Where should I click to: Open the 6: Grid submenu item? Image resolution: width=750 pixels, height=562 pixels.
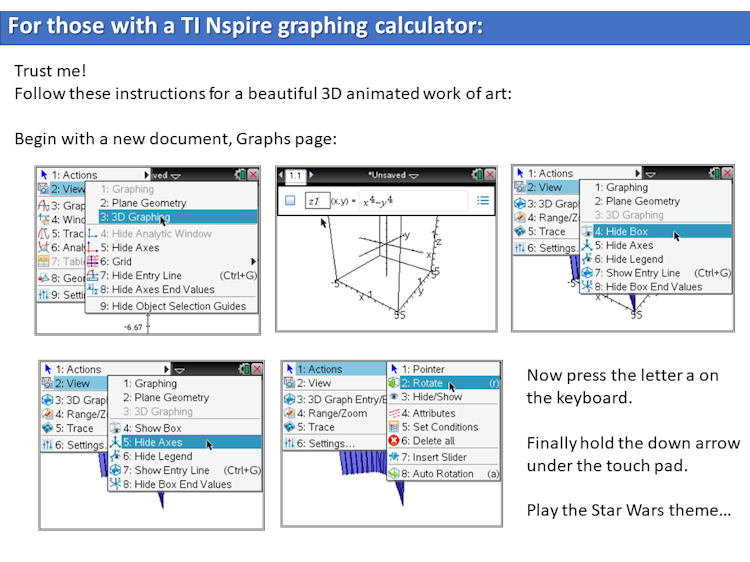172,262
